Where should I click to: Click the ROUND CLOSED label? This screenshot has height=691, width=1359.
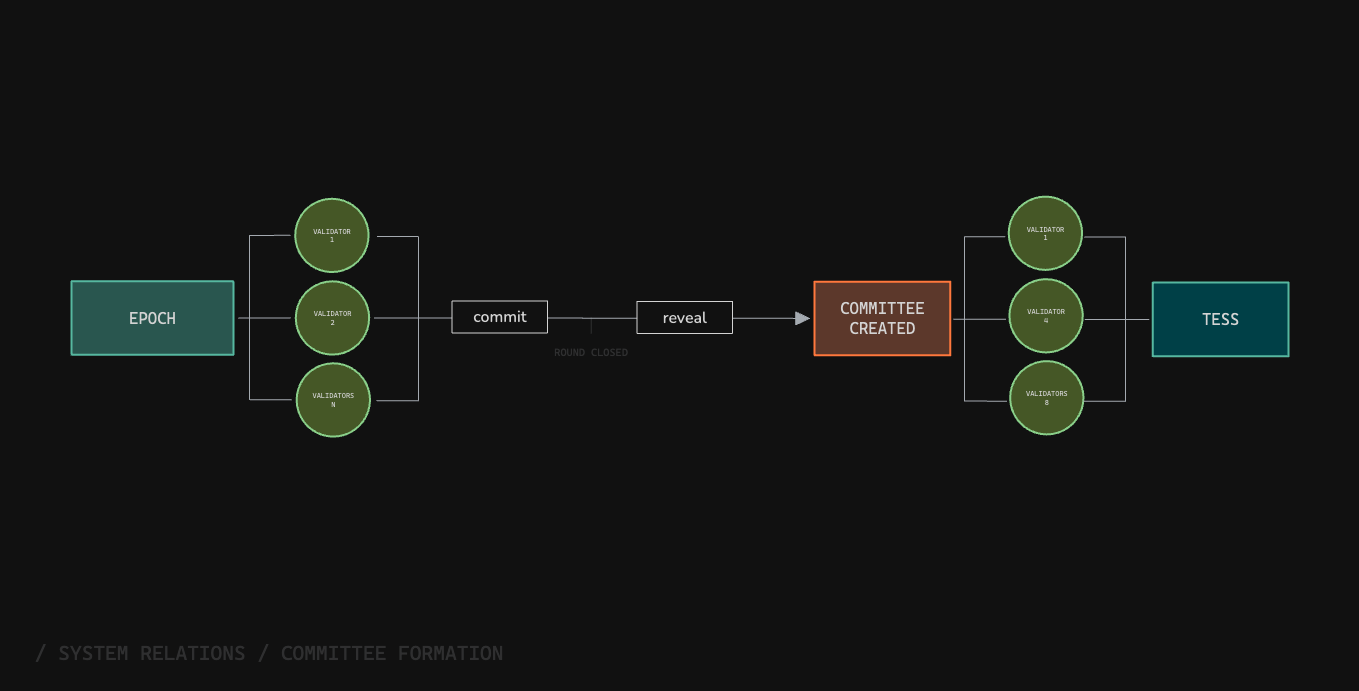[591, 353]
